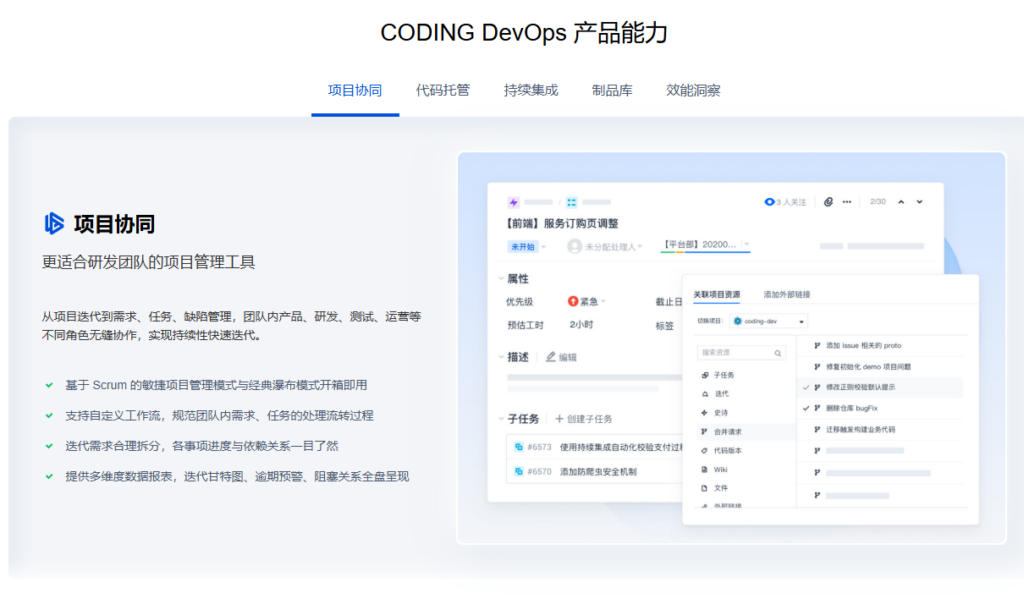
Task: Switch to the 添加外部链接 tab
Action: click(786, 295)
